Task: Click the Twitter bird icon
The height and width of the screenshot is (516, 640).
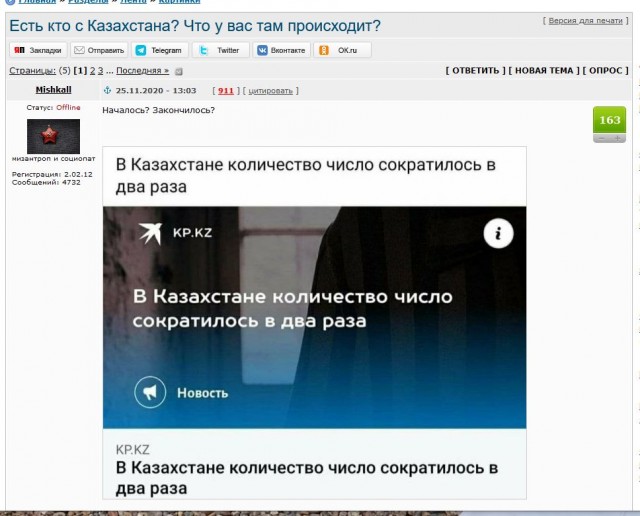Action: (203, 50)
